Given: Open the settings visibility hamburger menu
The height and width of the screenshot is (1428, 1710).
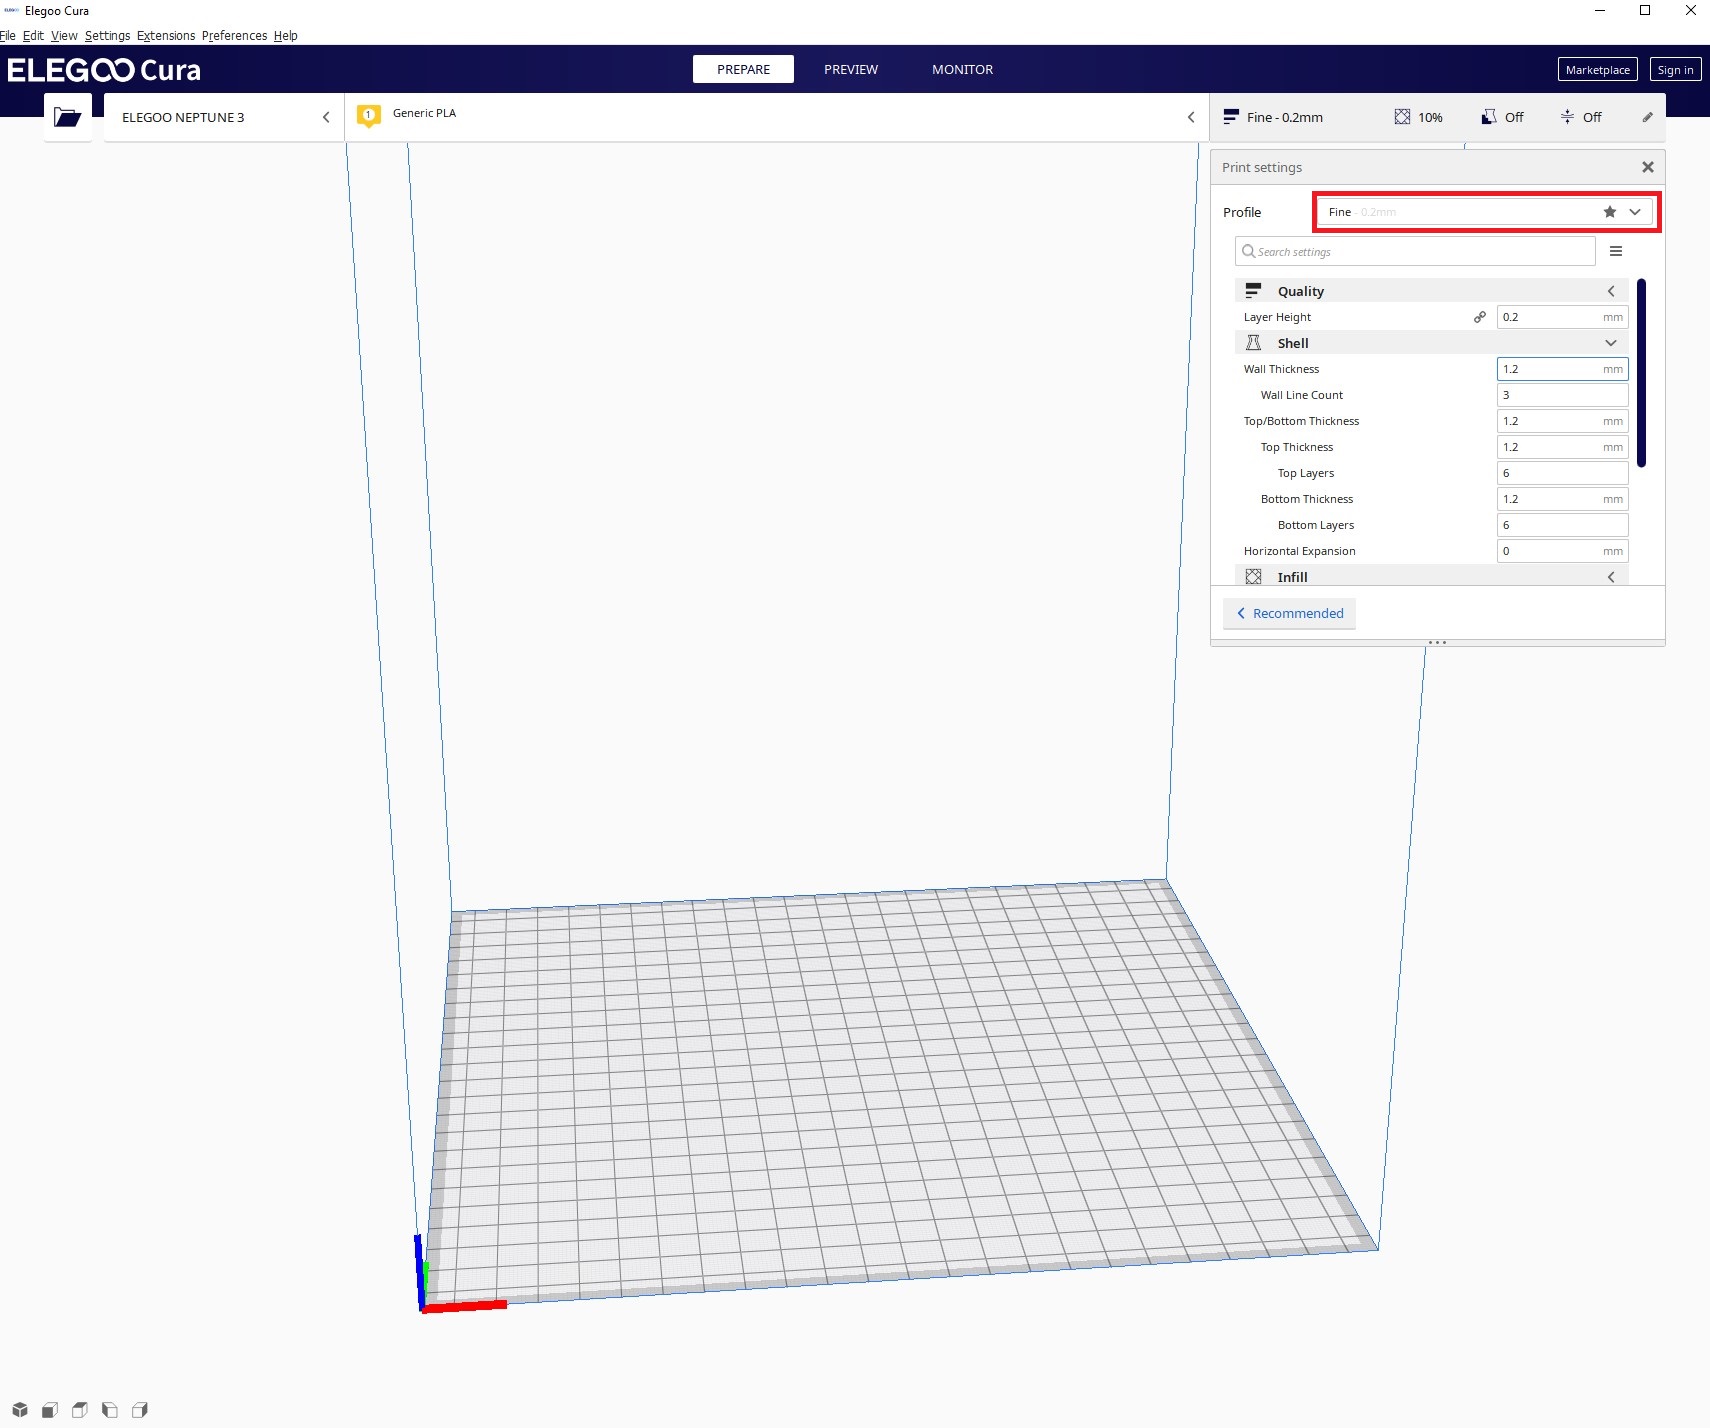Looking at the screenshot, I should pyautogui.click(x=1616, y=251).
